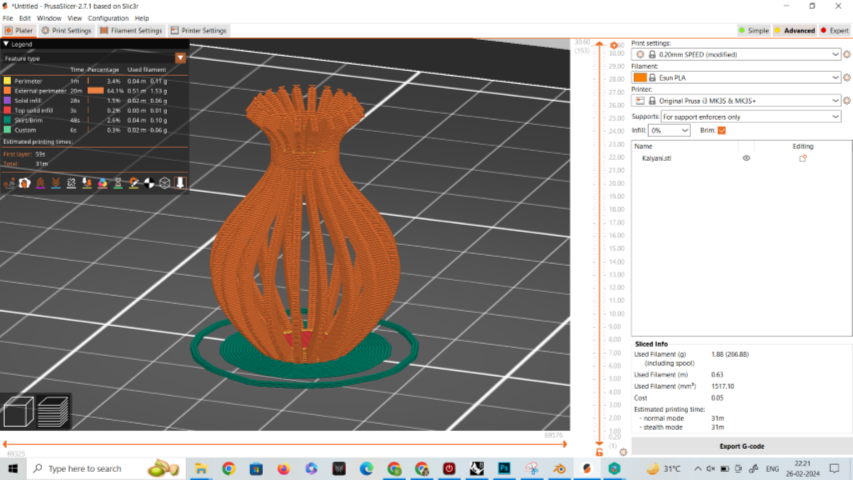
Task: Select Simple mode
Action: click(x=753, y=30)
